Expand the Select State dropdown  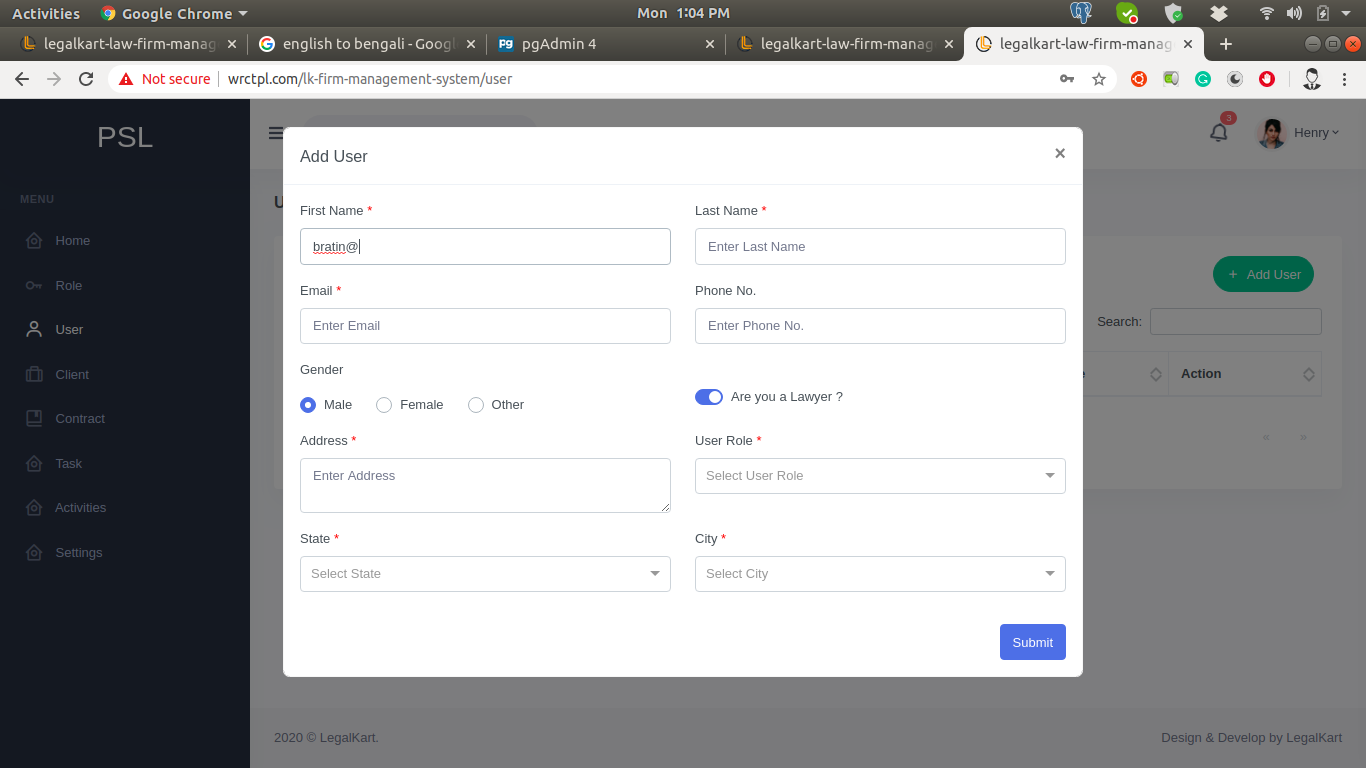[x=484, y=574]
